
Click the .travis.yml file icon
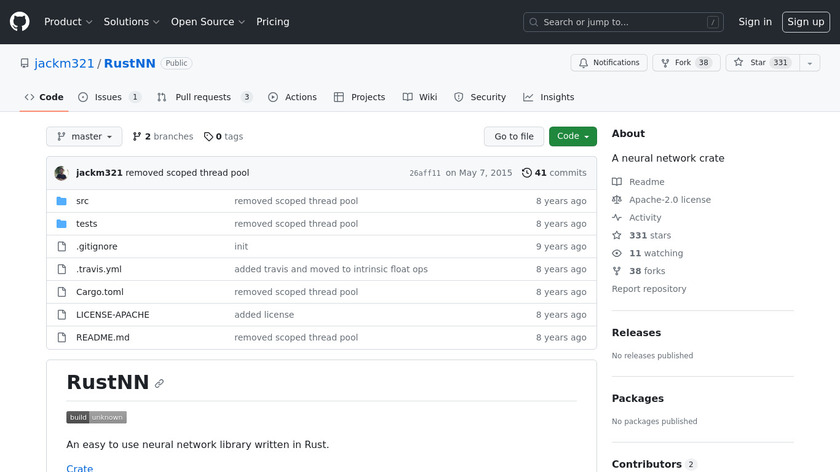click(62, 269)
